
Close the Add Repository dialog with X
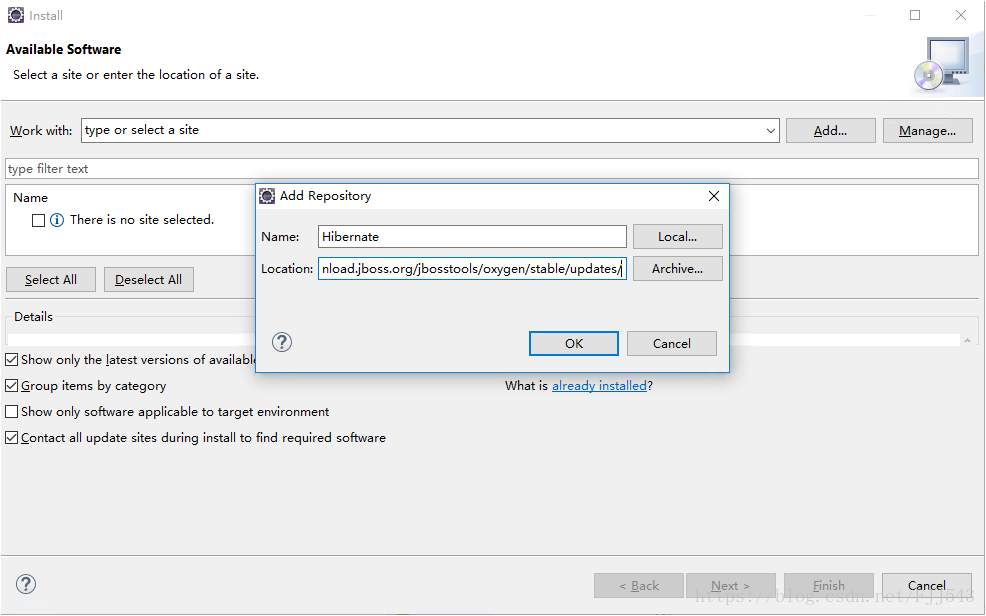[714, 196]
